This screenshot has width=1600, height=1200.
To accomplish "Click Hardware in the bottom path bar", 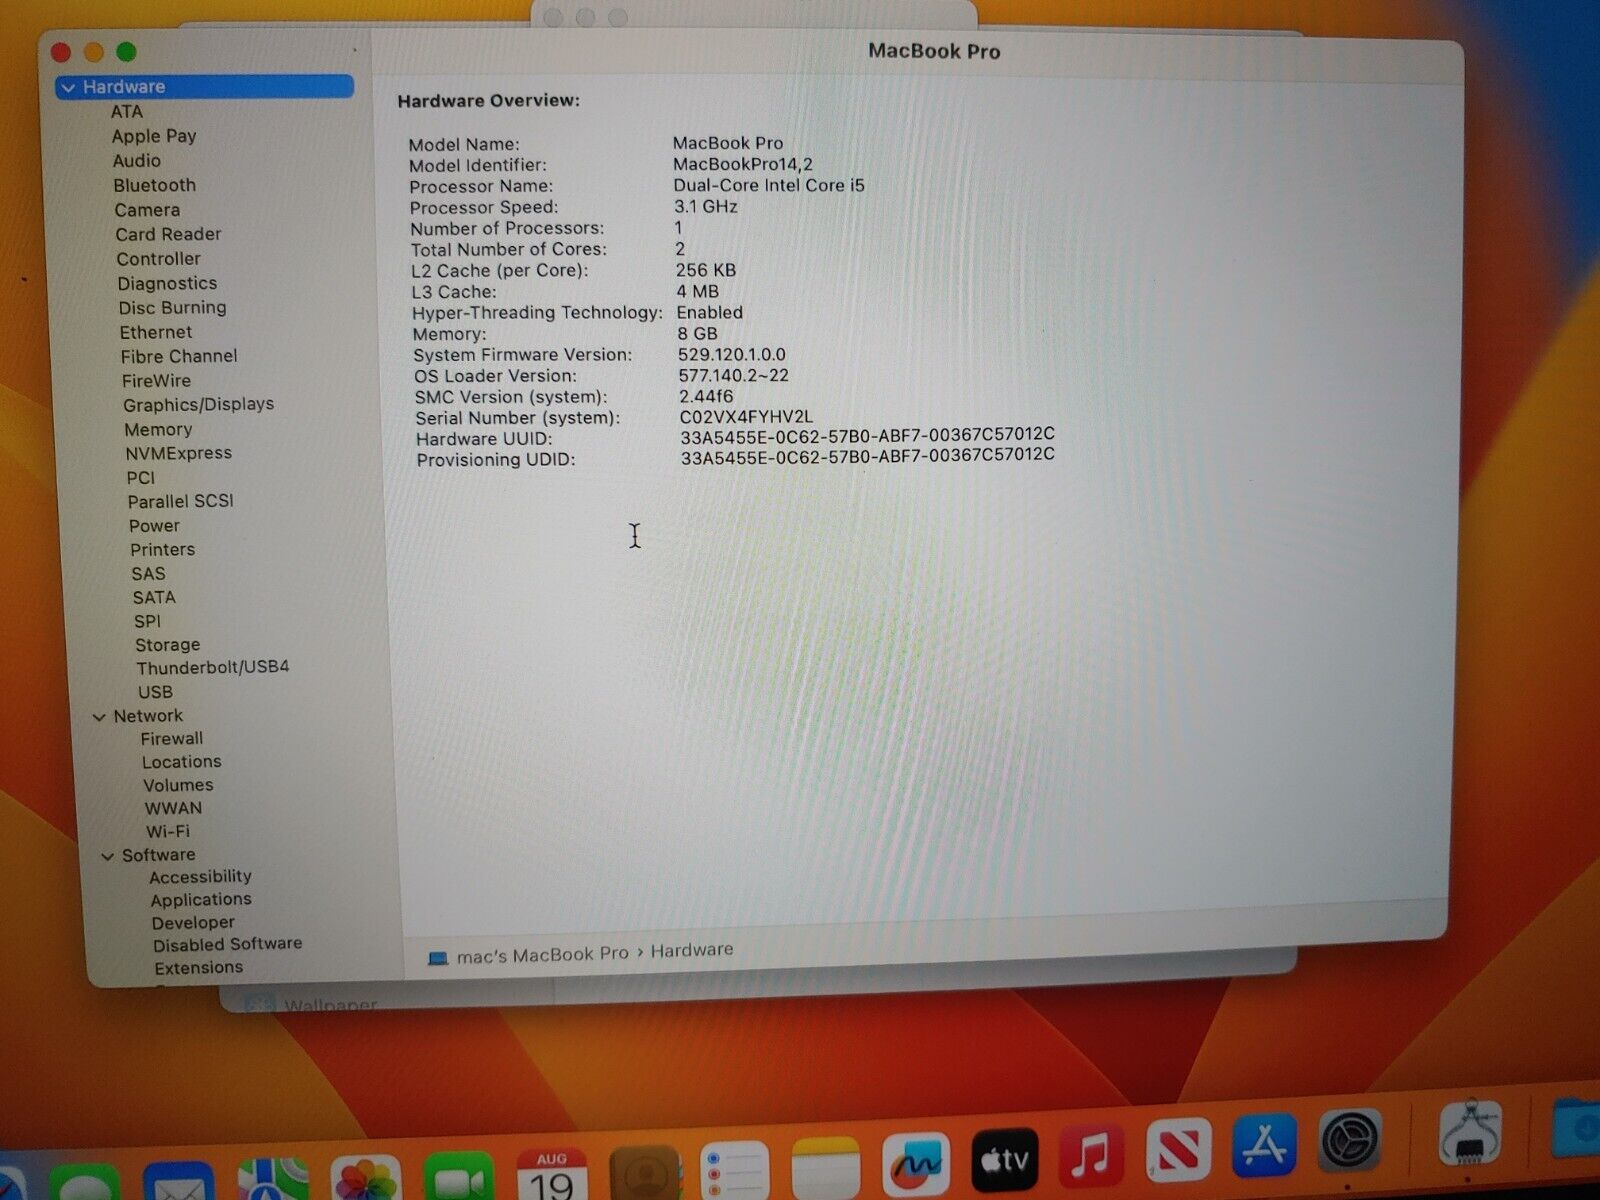I will (x=692, y=950).
